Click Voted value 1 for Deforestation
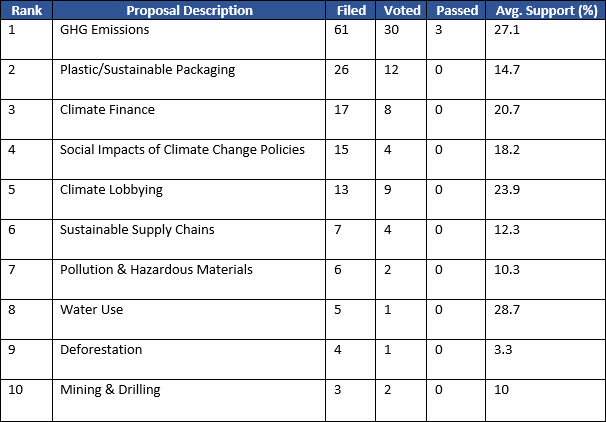Screen dimensions: 606x422 pos(388,350)
